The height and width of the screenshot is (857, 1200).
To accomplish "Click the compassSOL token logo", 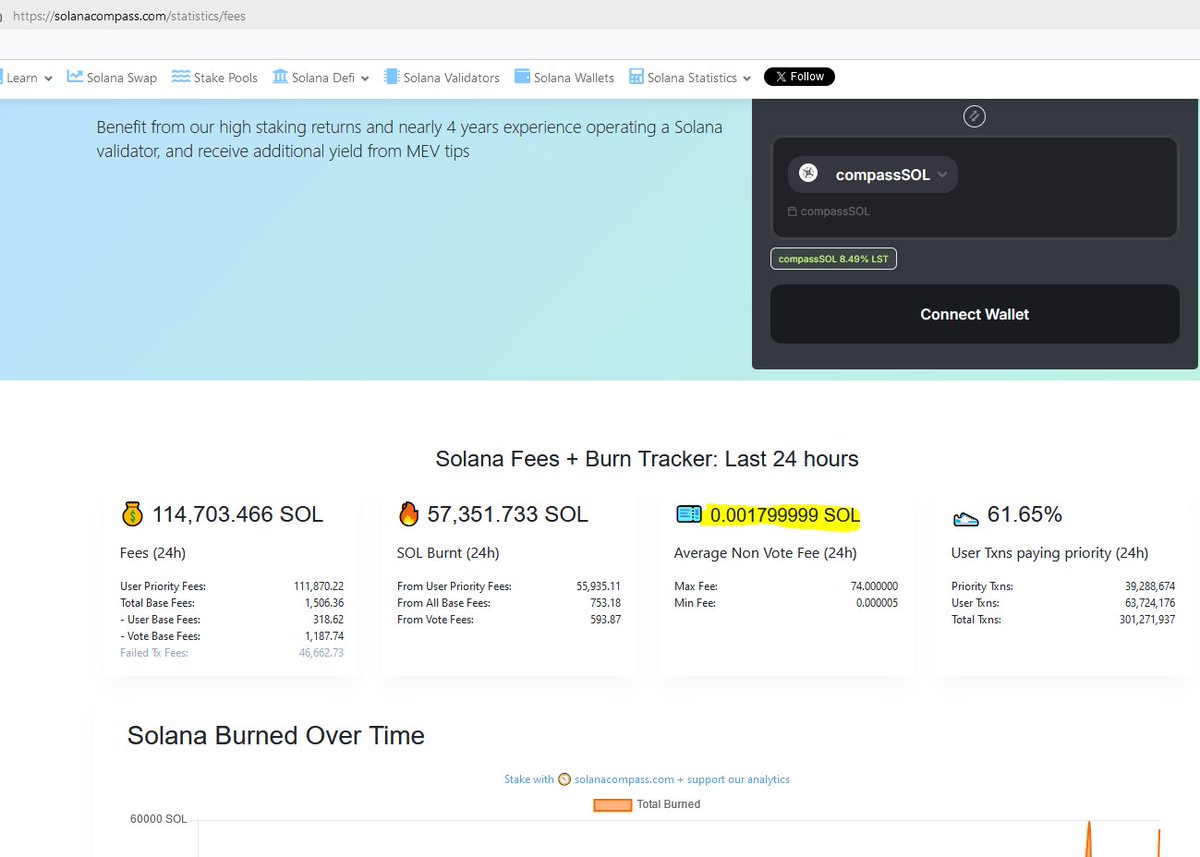I will pos(809,174).
